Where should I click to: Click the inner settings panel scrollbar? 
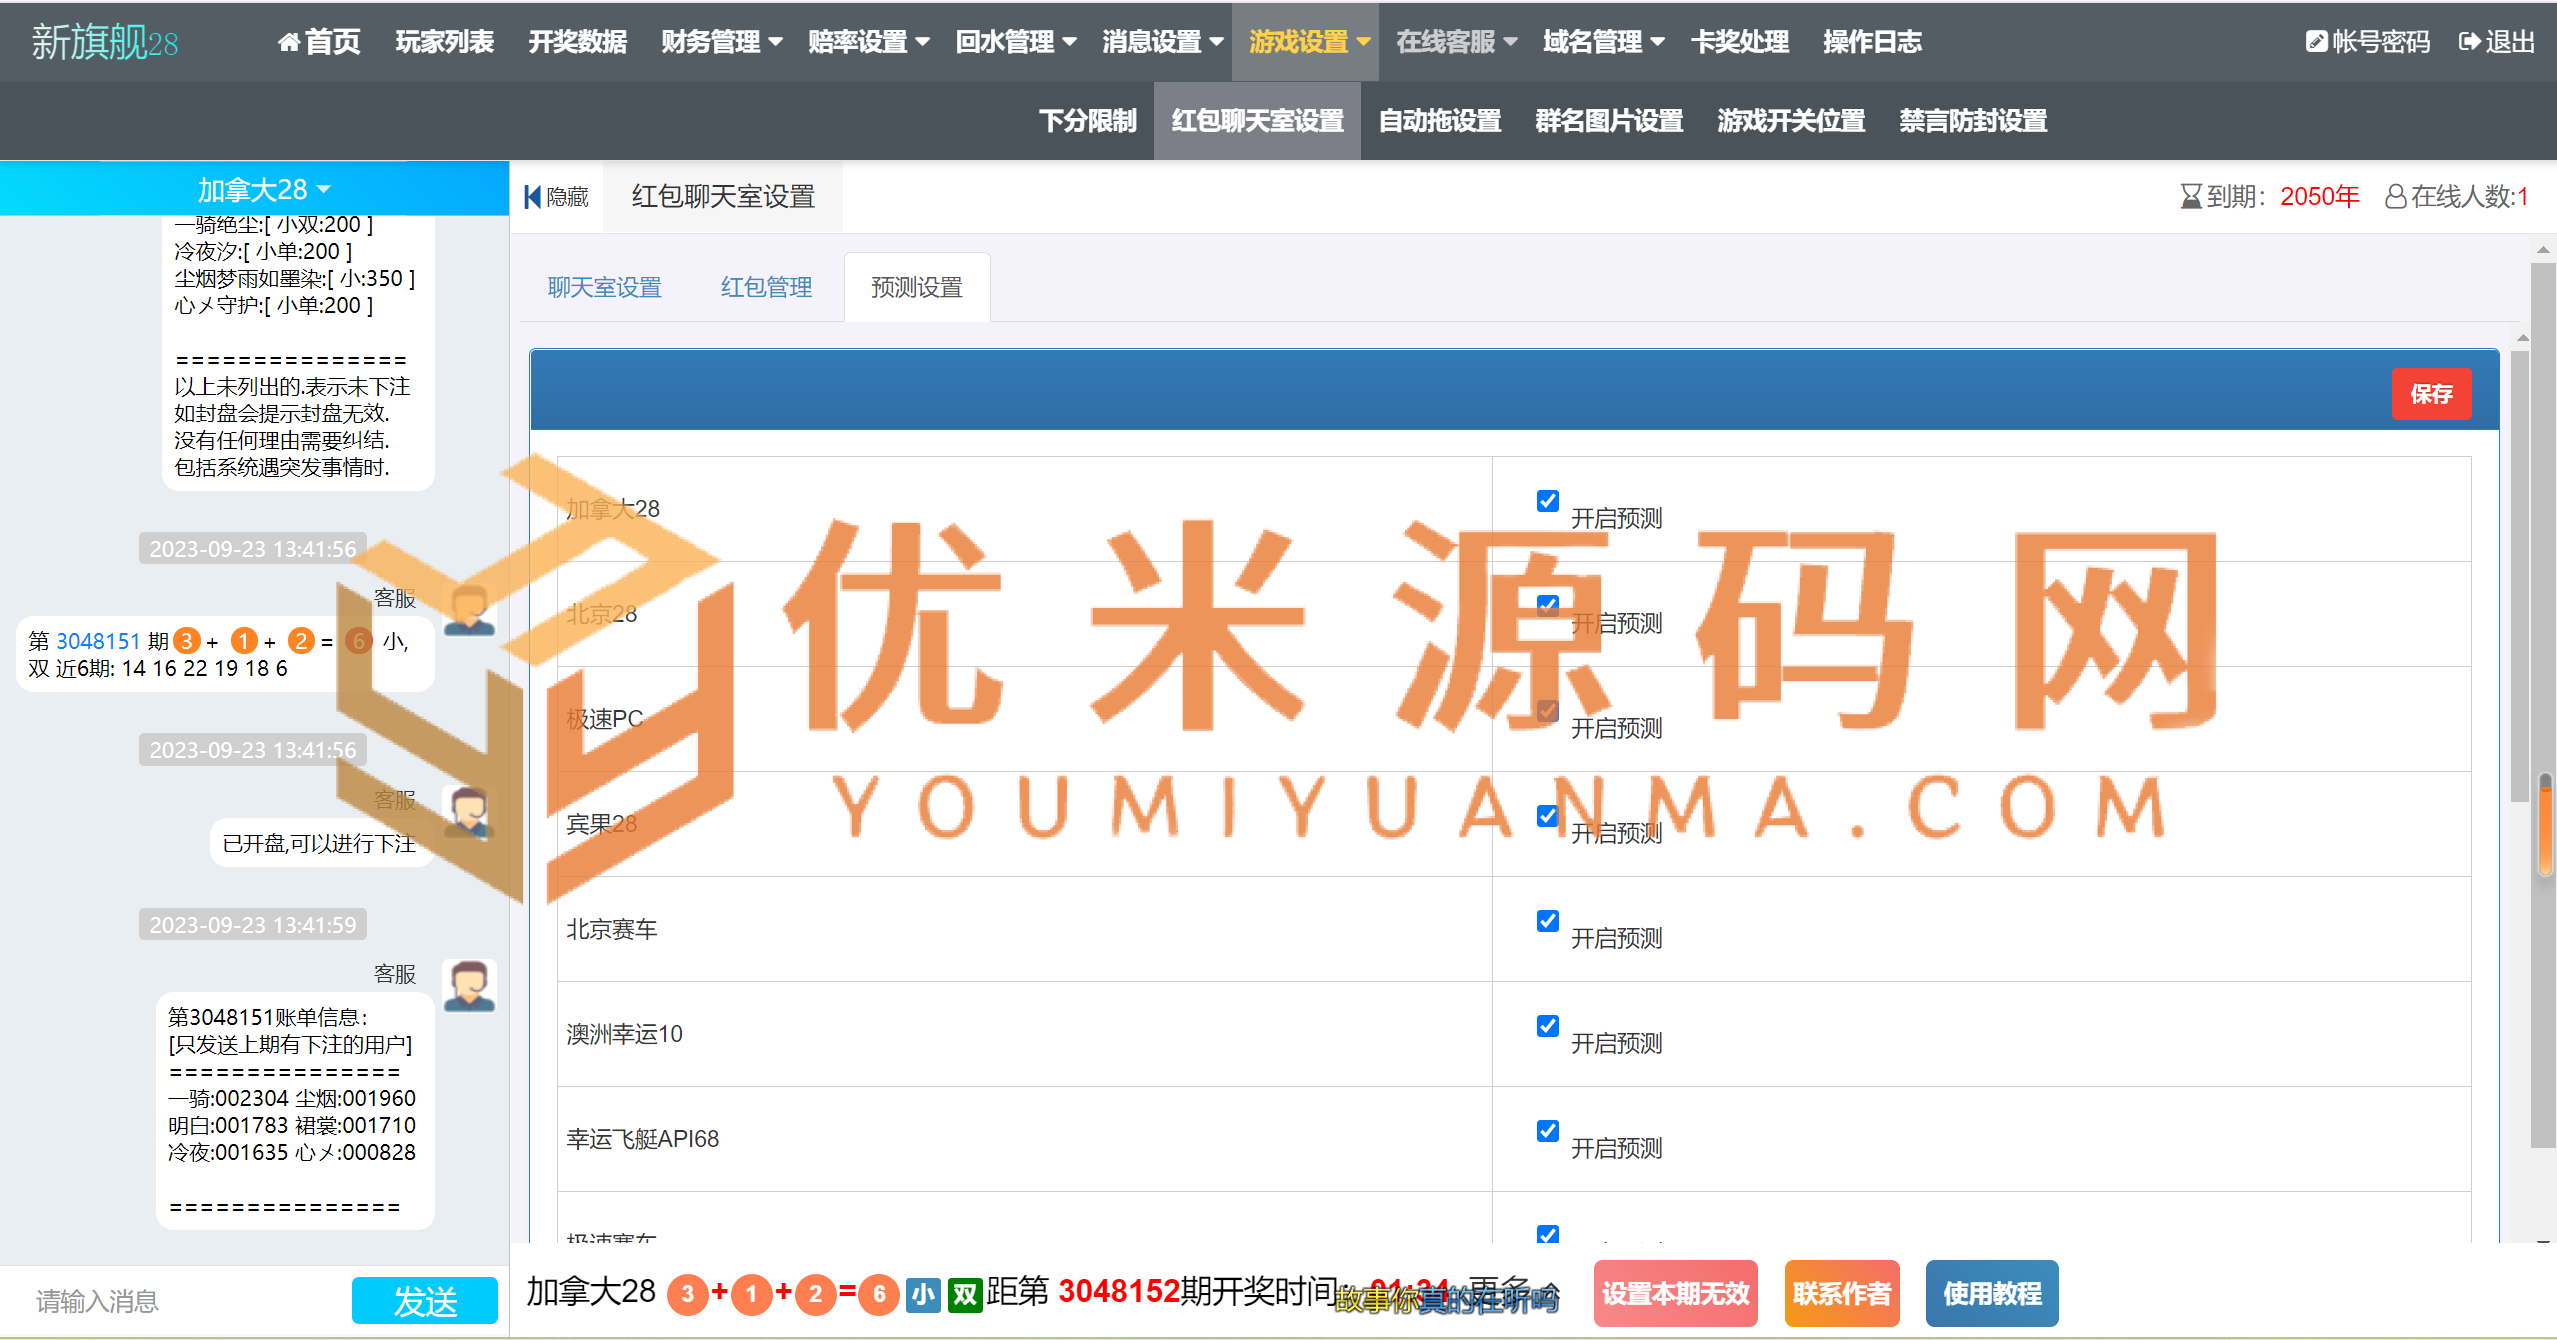[x=2519, y=575]
